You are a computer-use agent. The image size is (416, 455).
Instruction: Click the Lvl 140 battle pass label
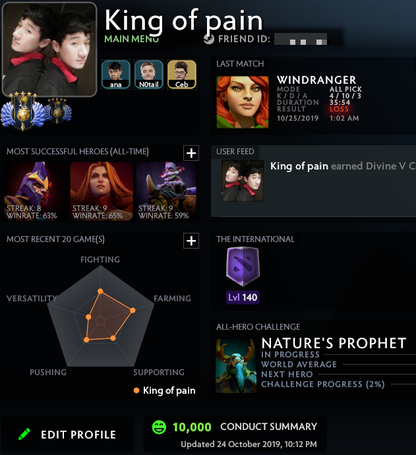(x=243, y=297)
